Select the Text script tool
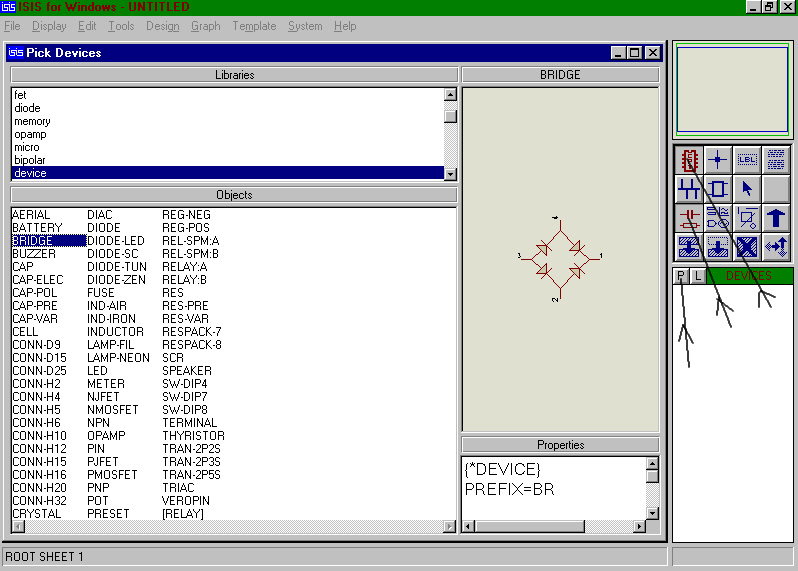 click(776, 159)
